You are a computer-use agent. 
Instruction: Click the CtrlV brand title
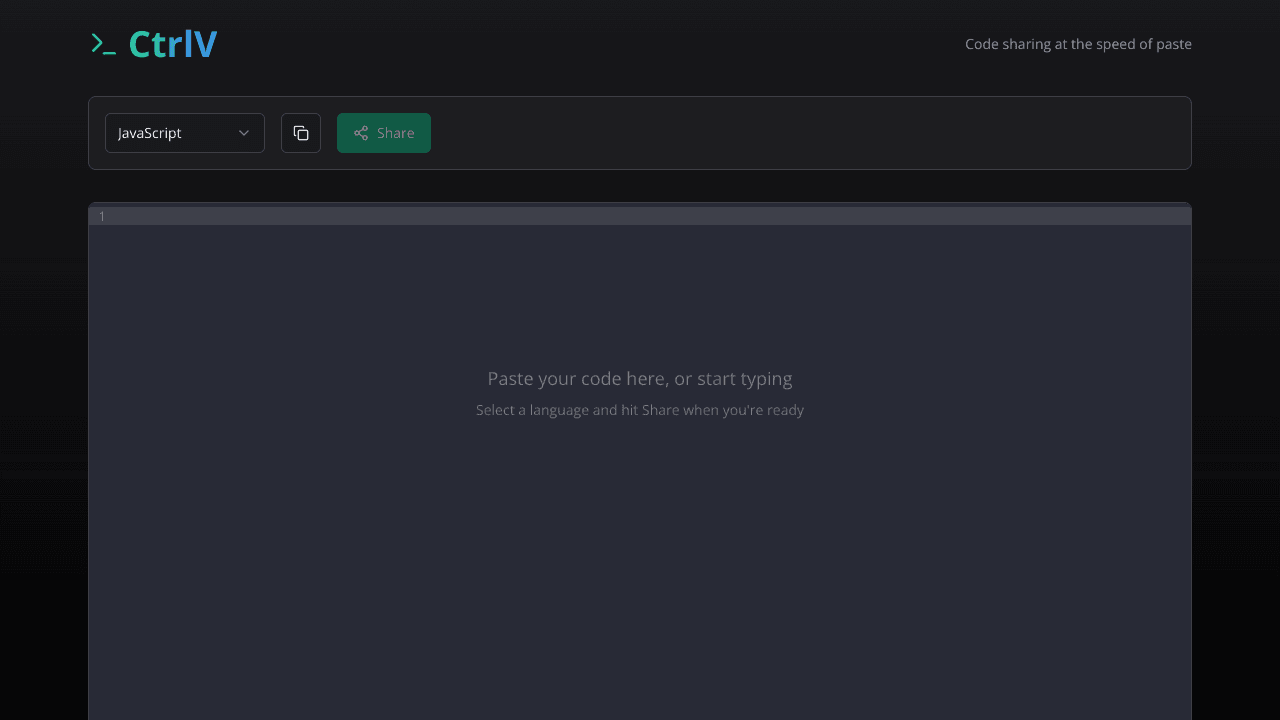[173, 44]
